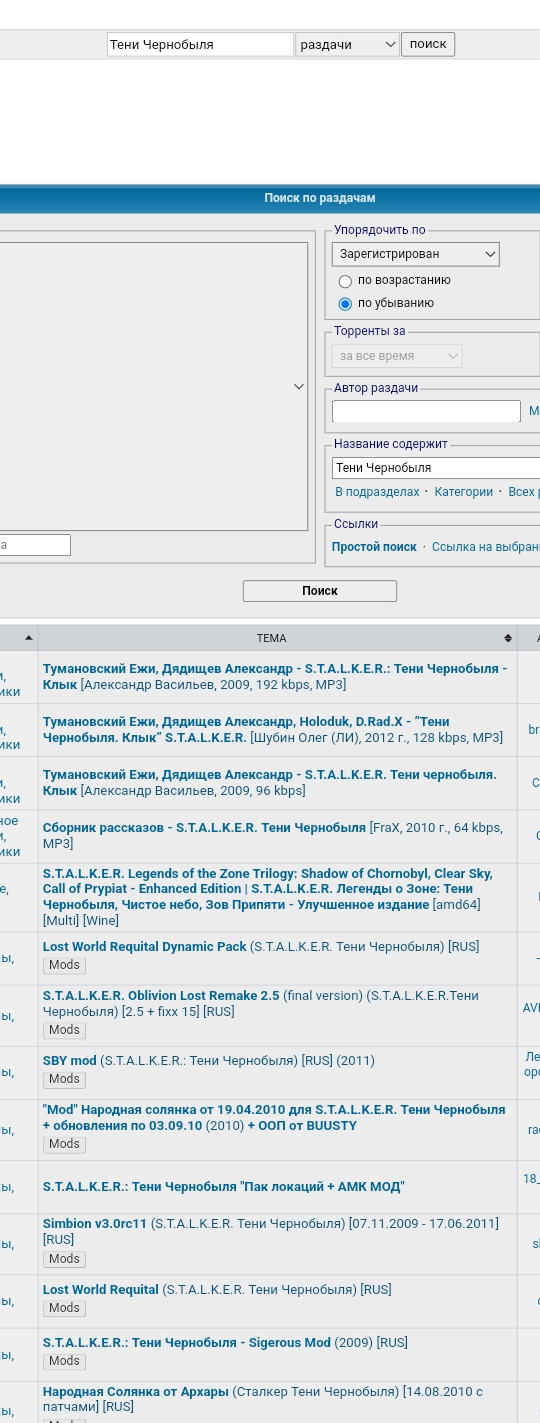The width and height of the screenshot is (540, 1423).
Task: Click the 'ТЕМА' column sort arrows
Action: [x=508, y=638]
